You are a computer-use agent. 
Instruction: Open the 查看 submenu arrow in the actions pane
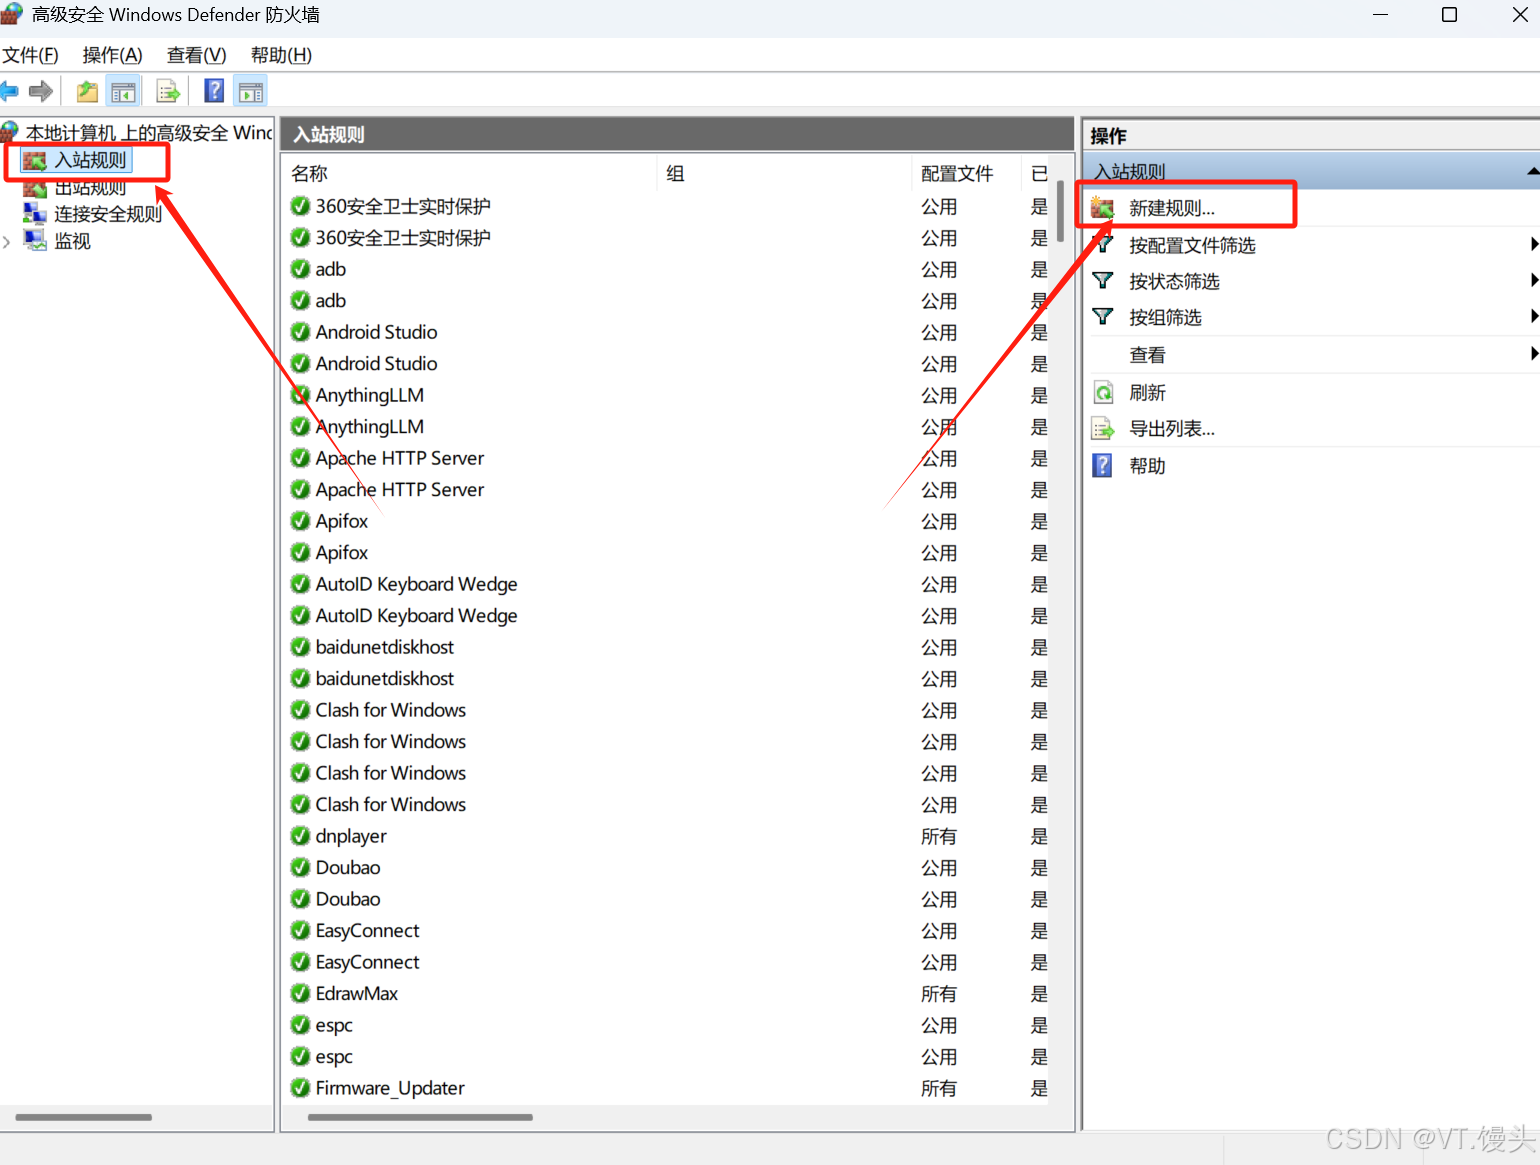coord(1534,353)
